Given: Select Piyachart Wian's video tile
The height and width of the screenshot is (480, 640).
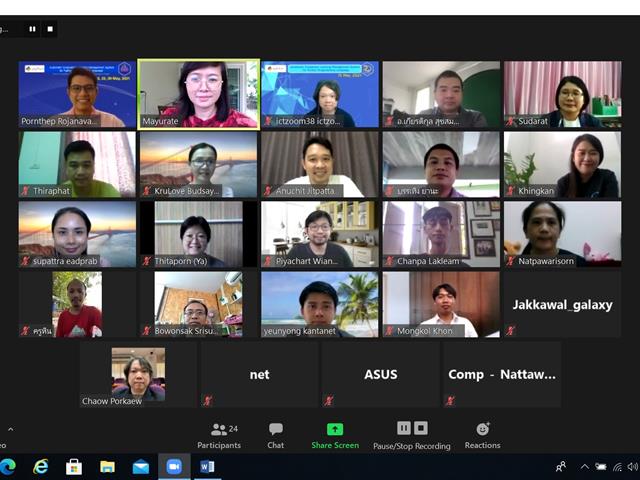Looking at the screenshot, I should 320,234.
